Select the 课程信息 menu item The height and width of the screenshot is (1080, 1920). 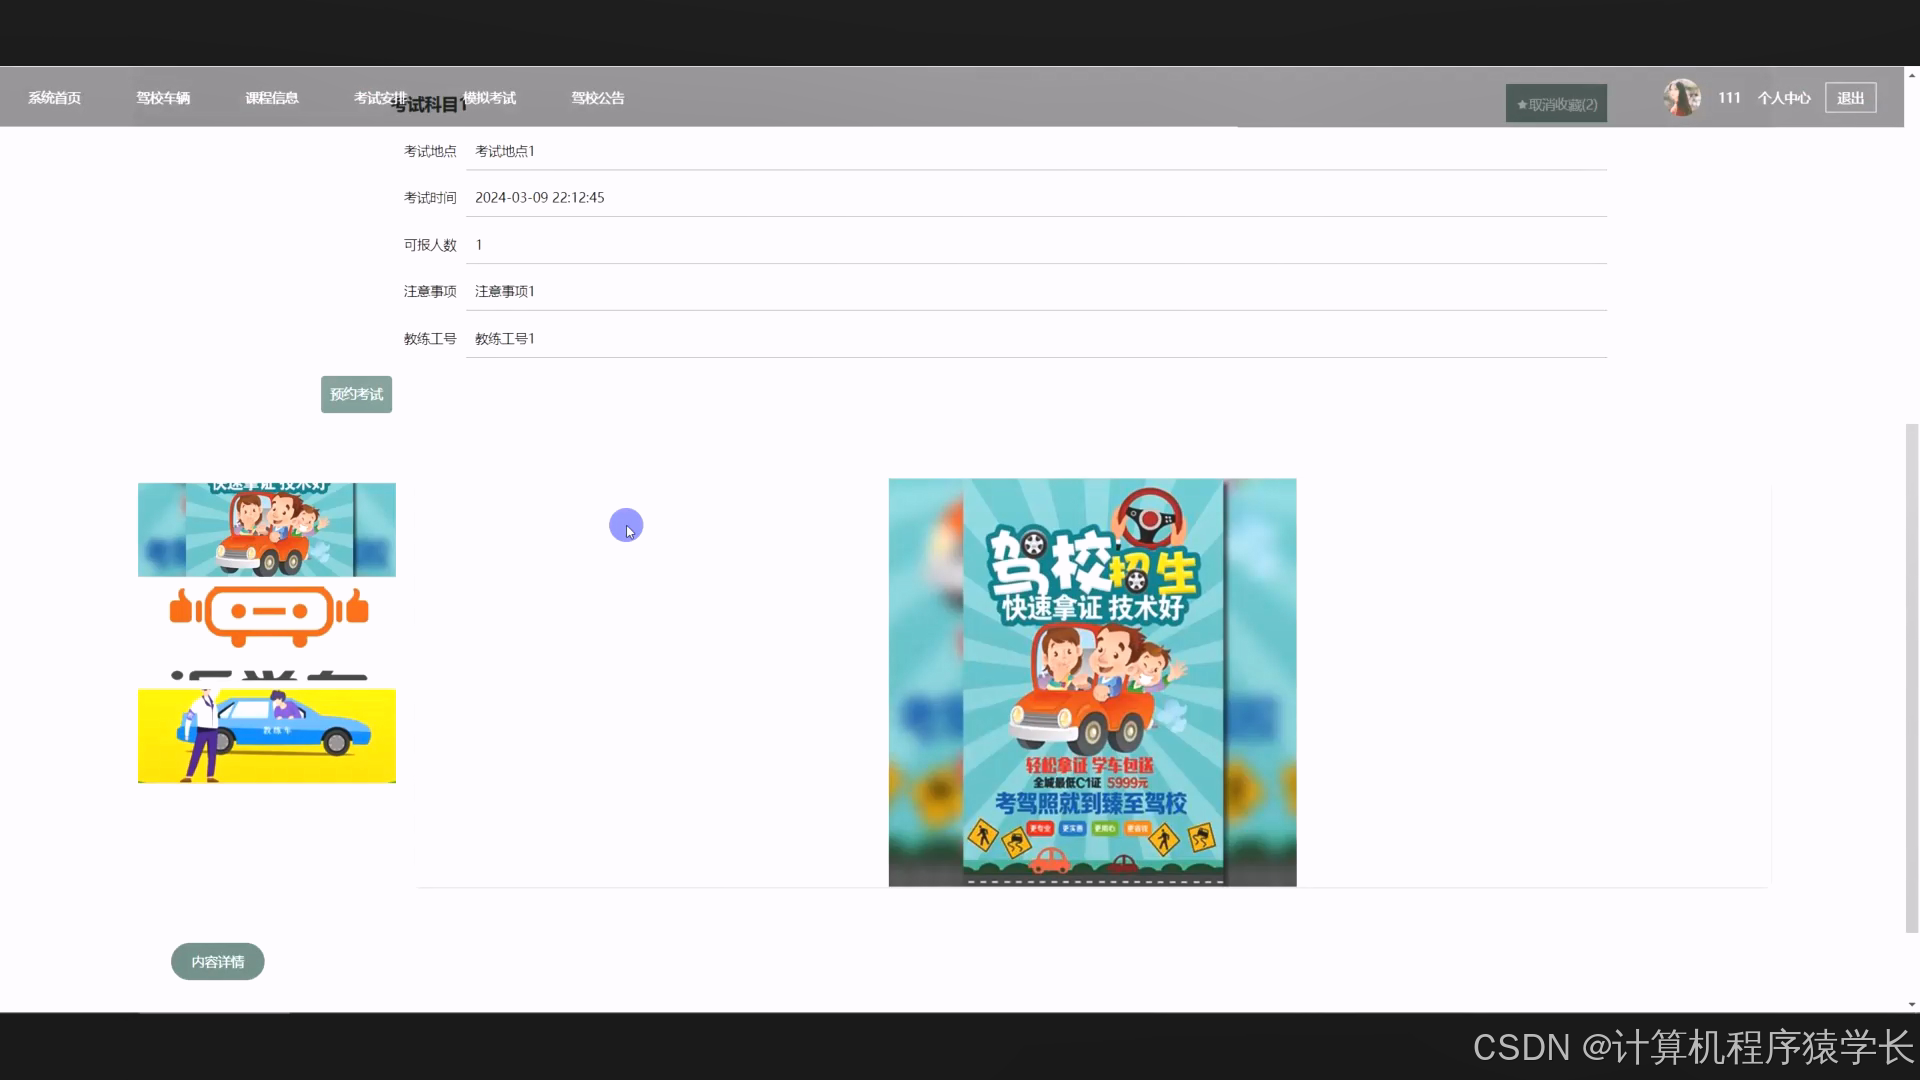tap(272, 98)
